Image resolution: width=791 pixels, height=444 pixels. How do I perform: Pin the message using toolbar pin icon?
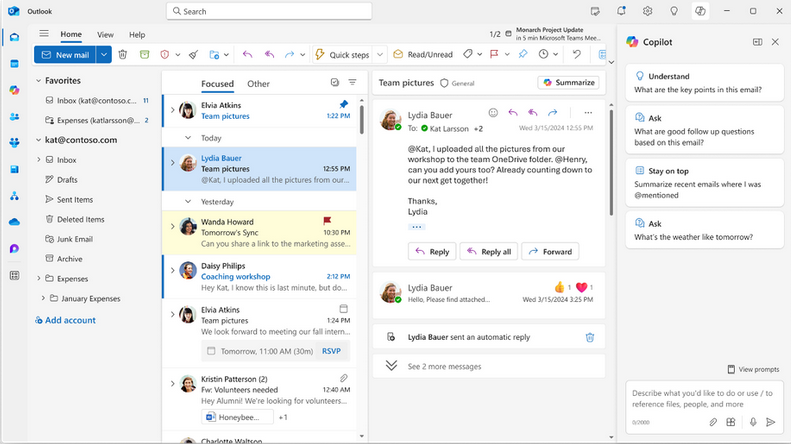click(523, 54)
